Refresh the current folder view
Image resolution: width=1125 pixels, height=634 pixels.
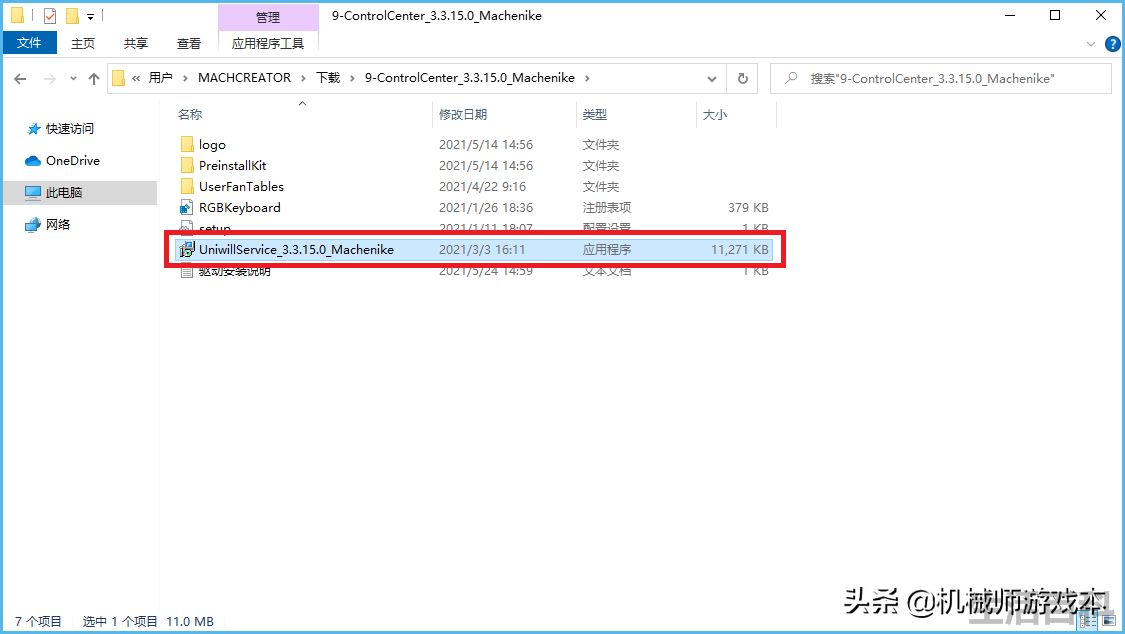coord(743,79)
